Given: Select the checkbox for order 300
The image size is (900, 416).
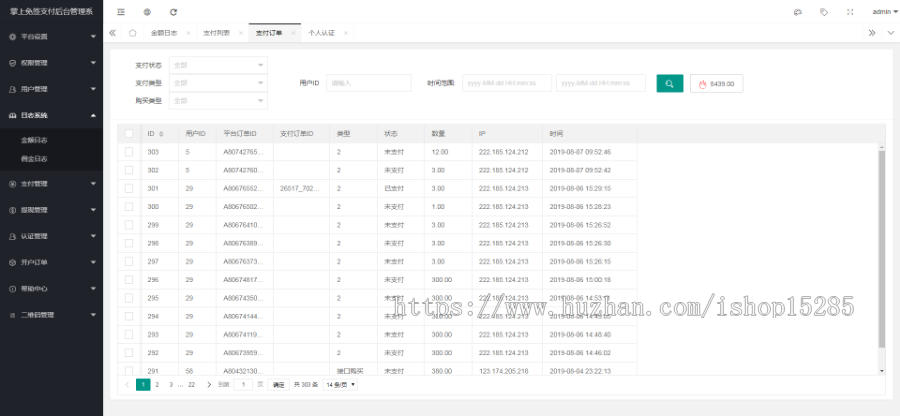Looking at the screenshot, I should [129, 207].
